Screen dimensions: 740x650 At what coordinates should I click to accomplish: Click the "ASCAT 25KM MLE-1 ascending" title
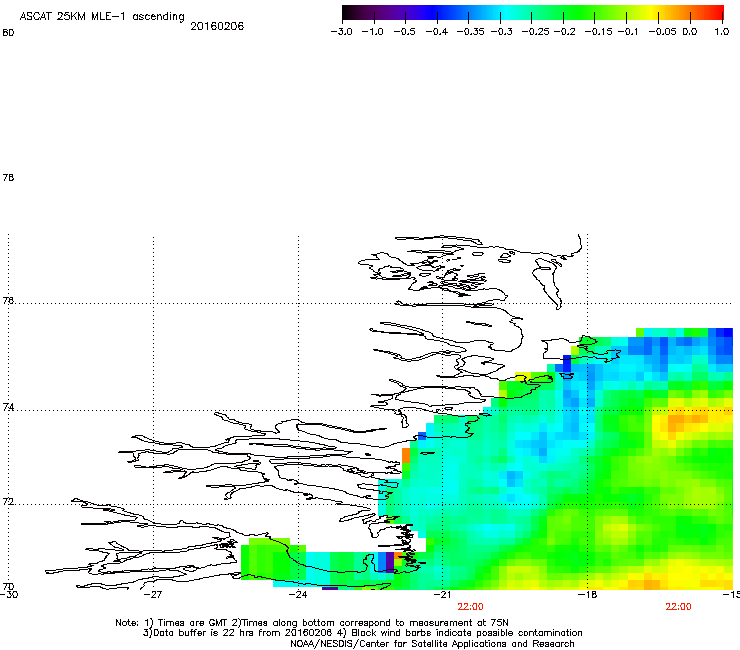102,17
